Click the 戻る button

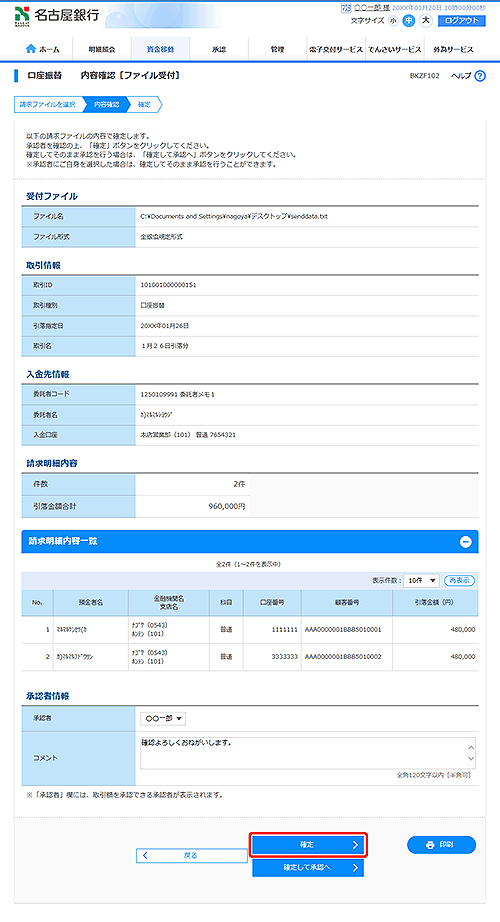click(x=191, y=856)
